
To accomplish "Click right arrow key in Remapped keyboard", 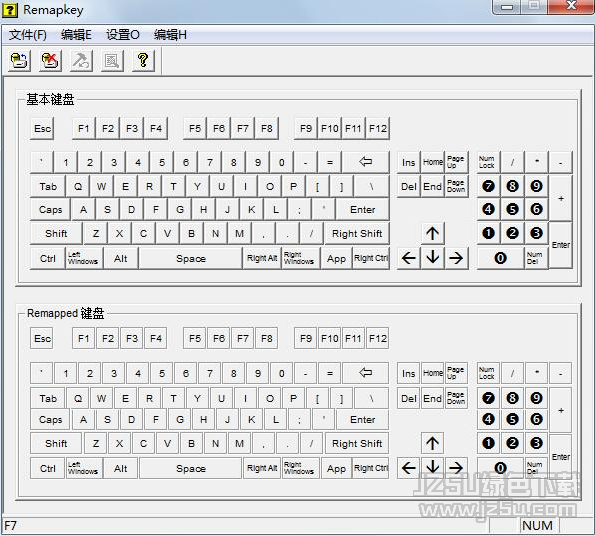I will click(456, 468).
